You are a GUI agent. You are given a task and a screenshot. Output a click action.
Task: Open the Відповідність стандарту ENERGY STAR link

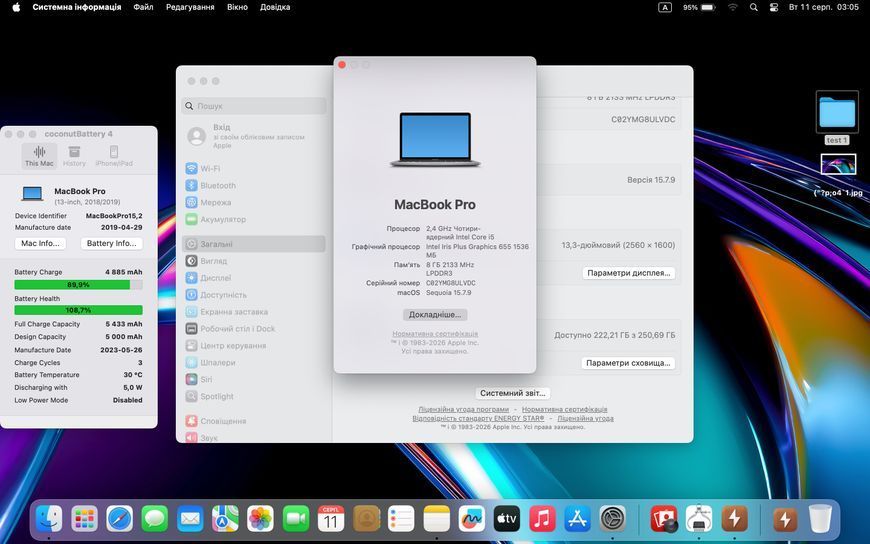click(x=478, y=418)
